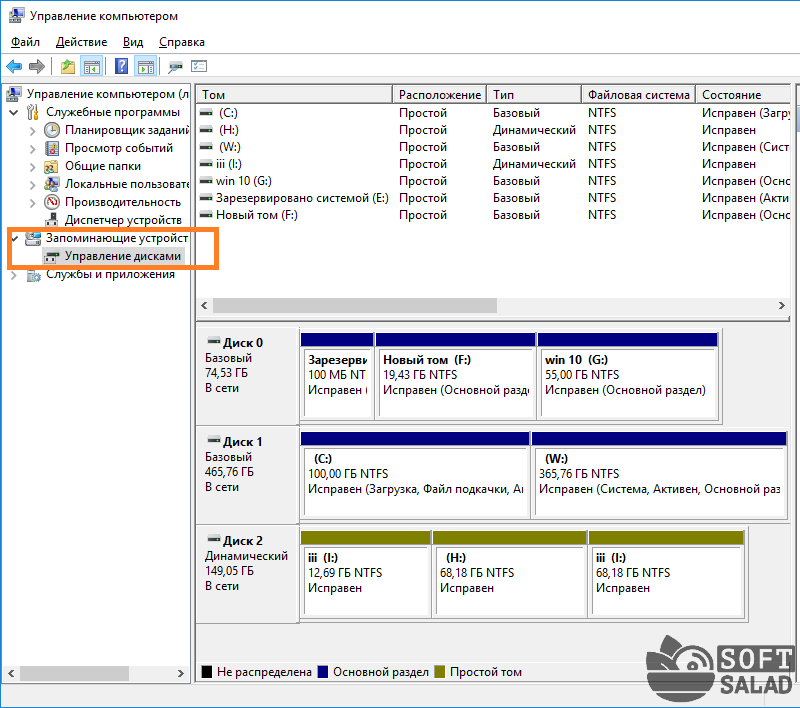
Task: Open the Справка menu
Action: click(x=182, y=42)
